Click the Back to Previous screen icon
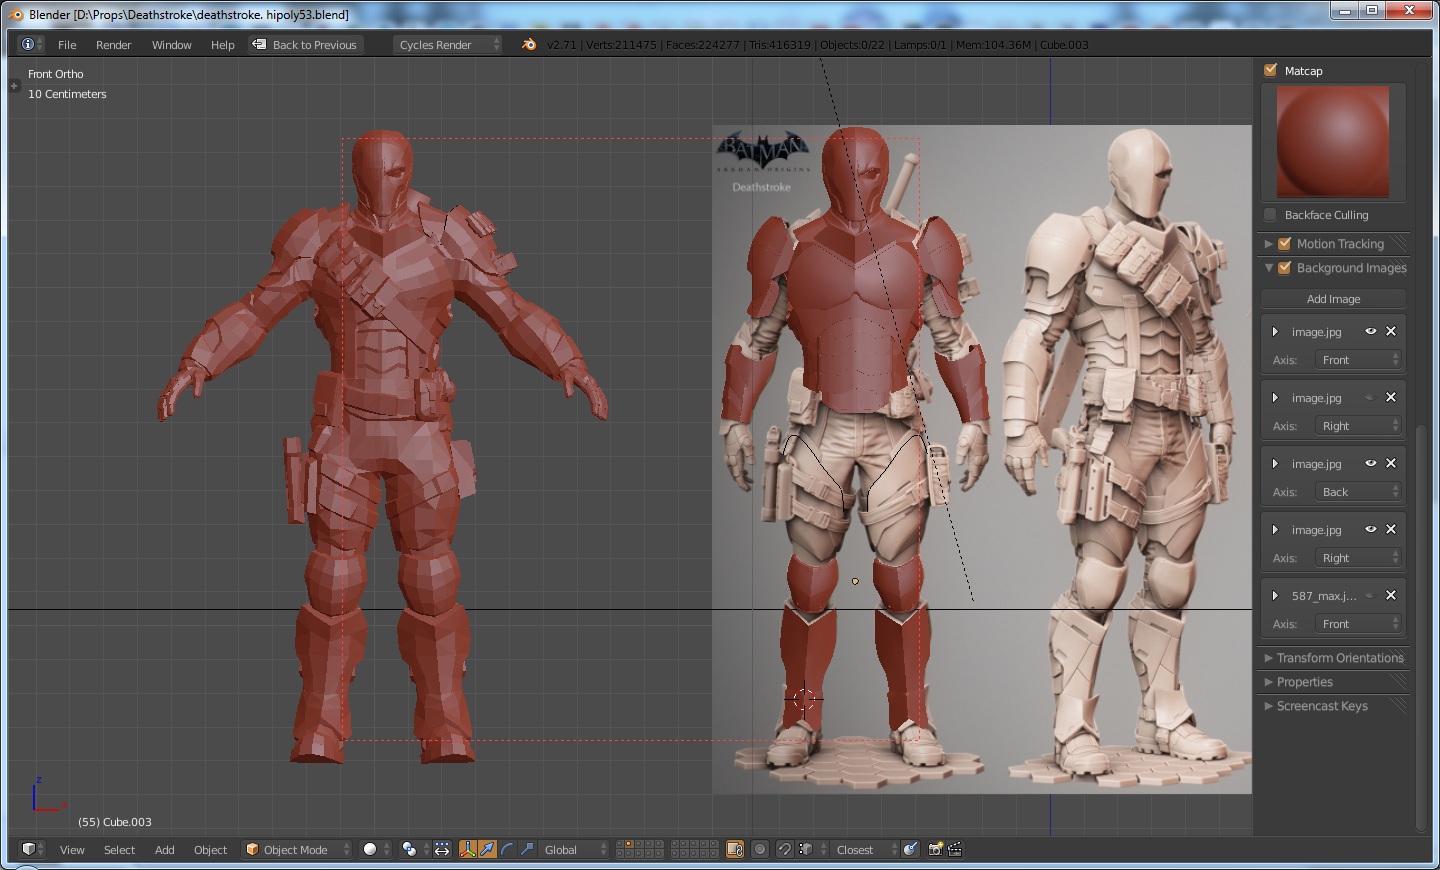This screenshot has width=1440, height=870. 259,44
